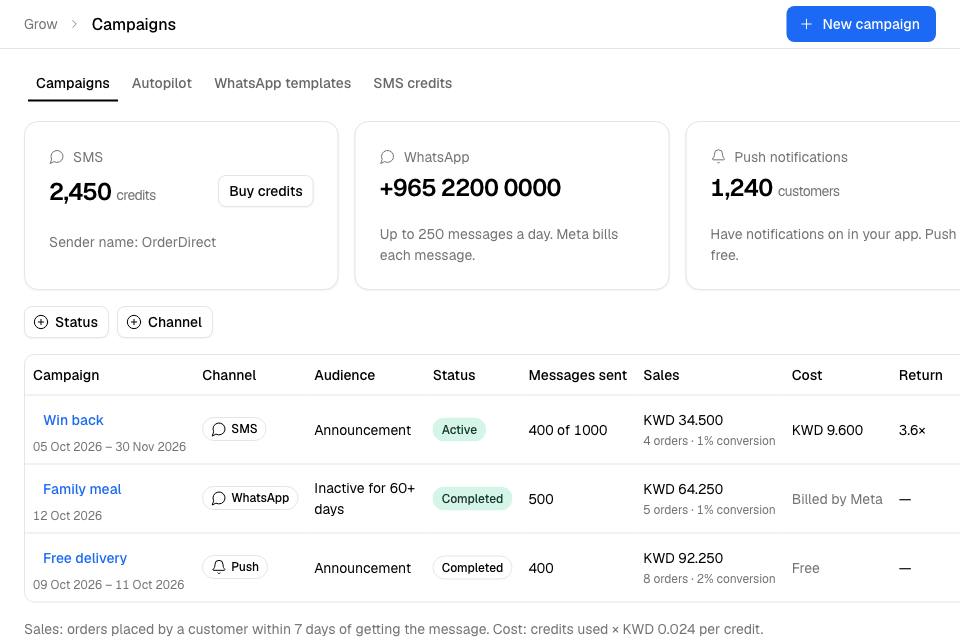Click the Status column header
This screenshot has height=640, width=960.
tap(454, 375)
